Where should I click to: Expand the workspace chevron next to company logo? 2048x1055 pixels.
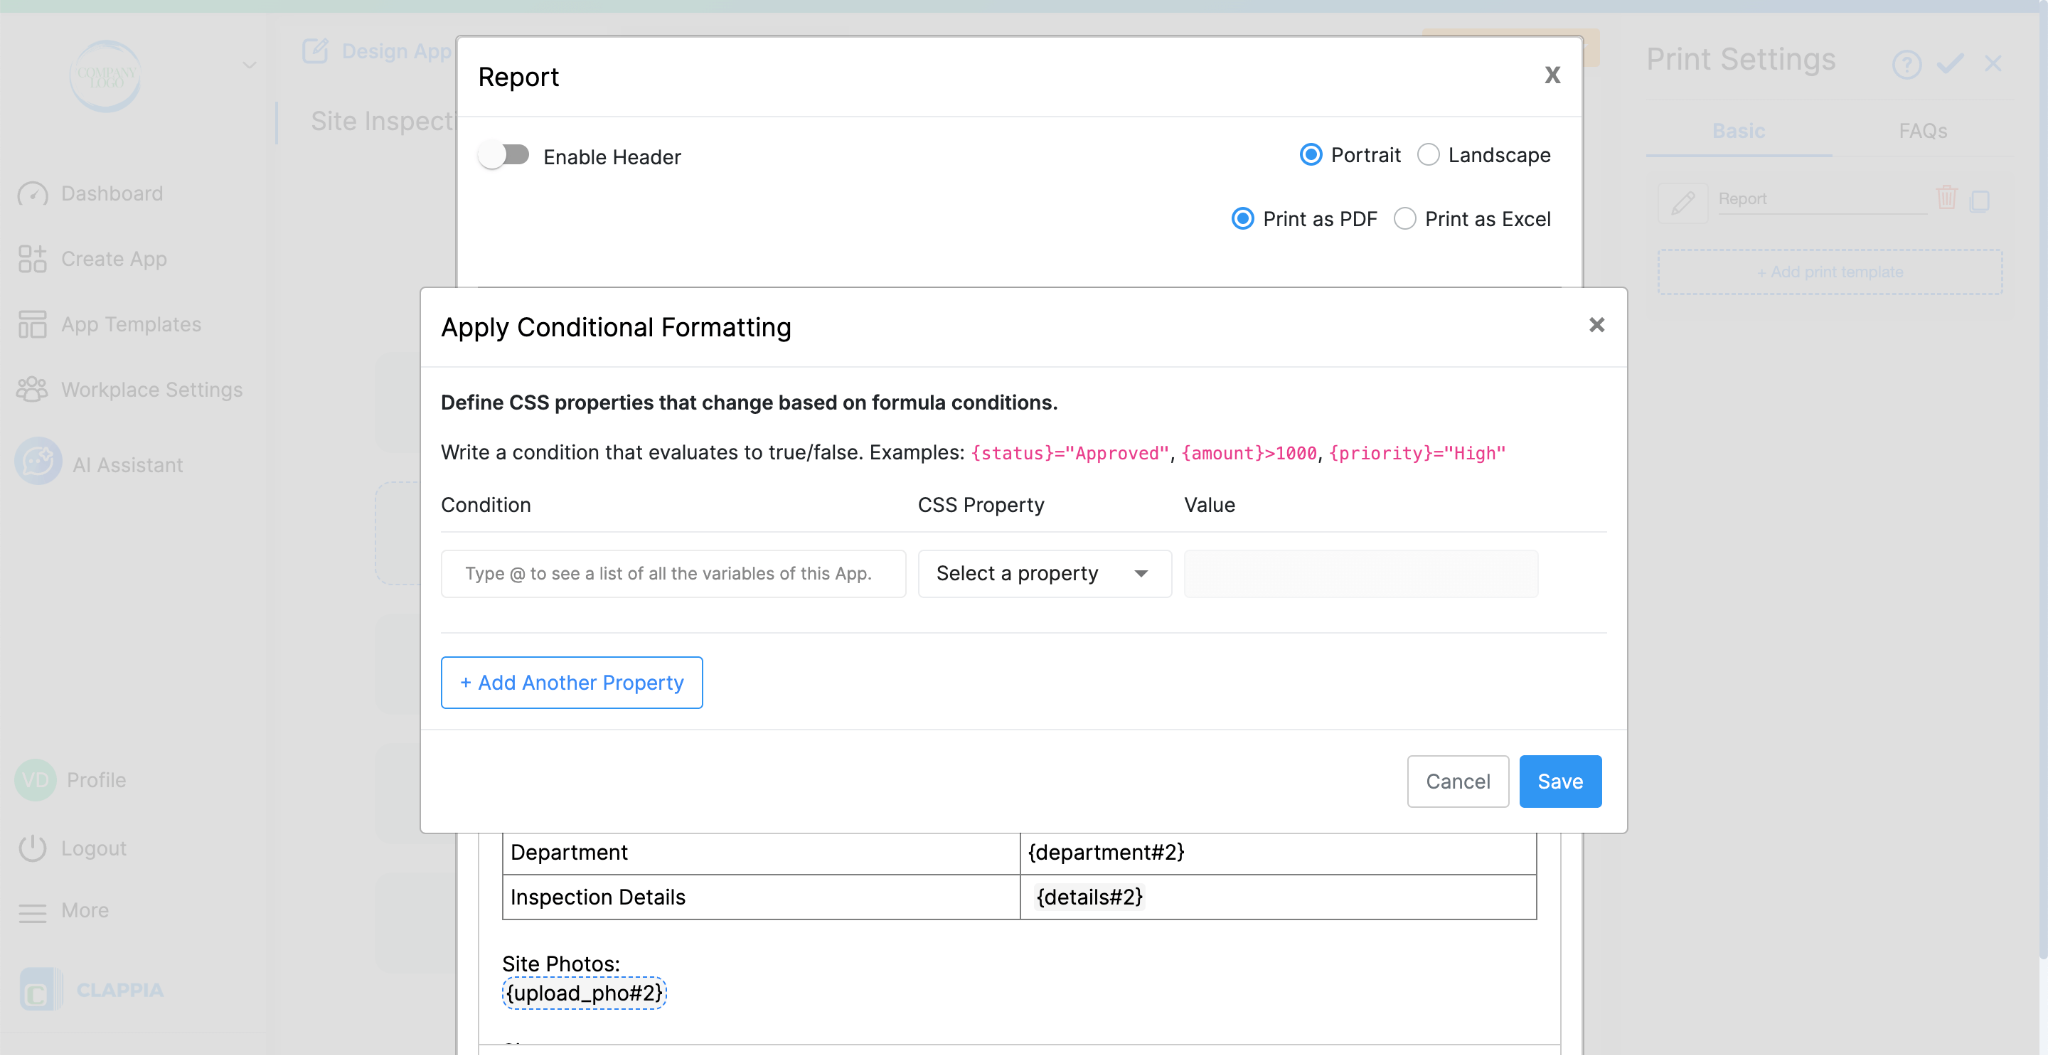[249, 66]
